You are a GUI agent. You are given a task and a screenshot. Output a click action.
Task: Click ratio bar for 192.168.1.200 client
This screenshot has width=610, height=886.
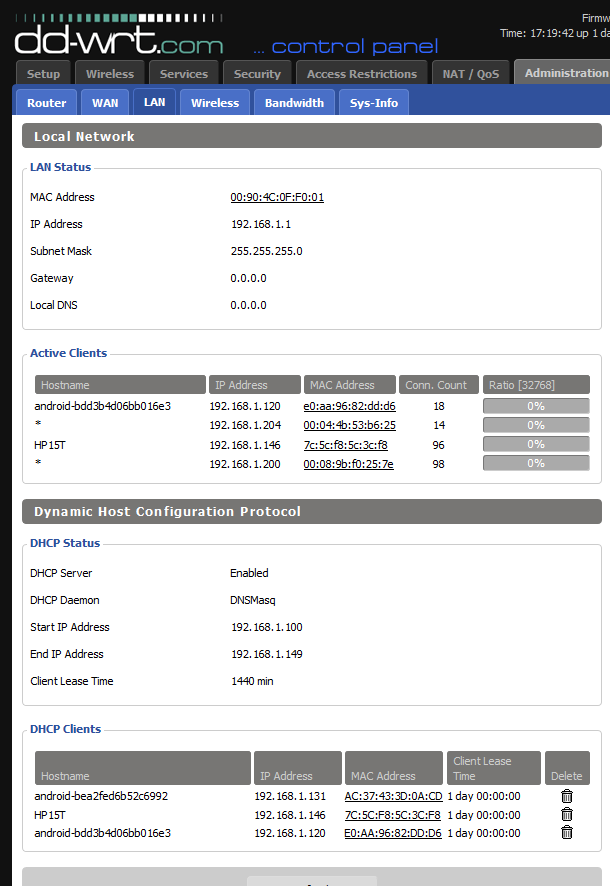[x=536, y=463]
